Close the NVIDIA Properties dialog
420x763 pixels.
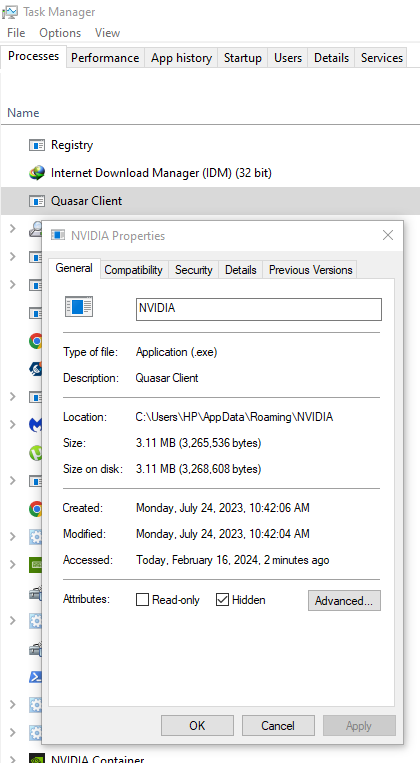click(388, 236)
